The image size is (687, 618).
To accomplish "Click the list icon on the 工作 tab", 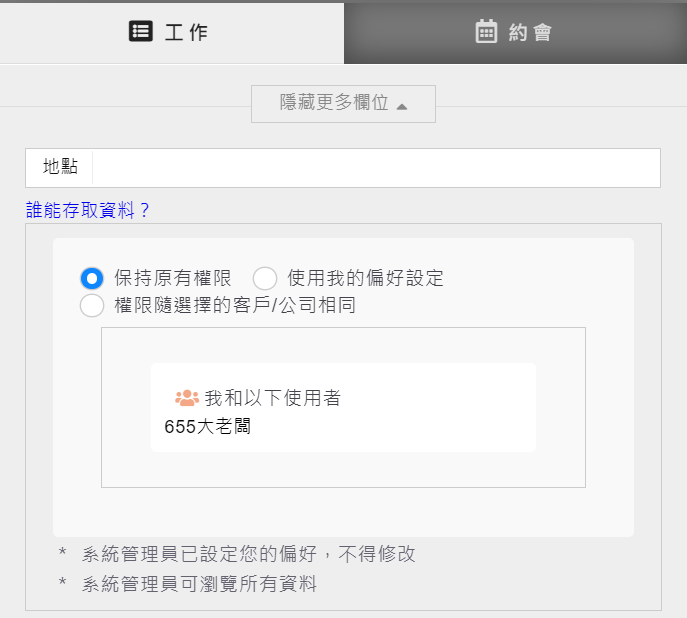I will click(x=141, y=32).
